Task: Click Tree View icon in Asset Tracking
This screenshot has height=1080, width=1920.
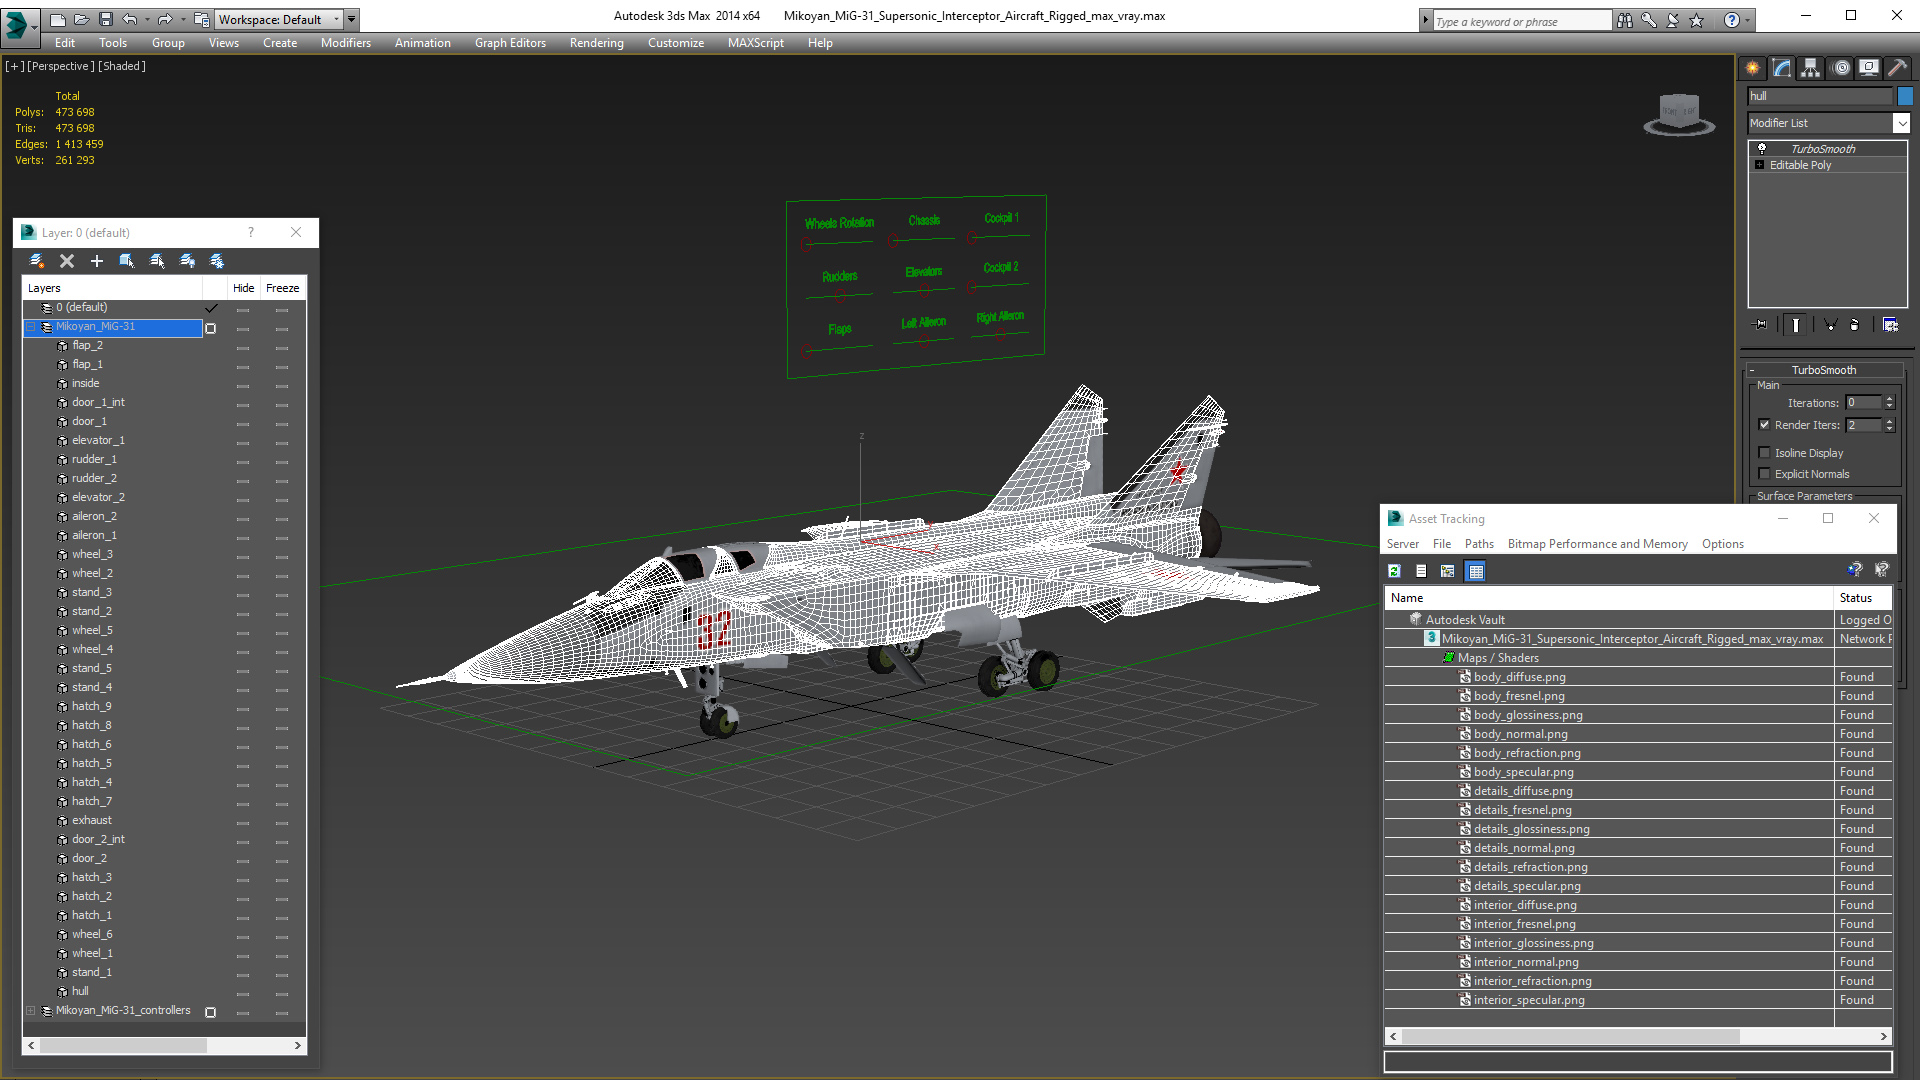Action: [1447, 571]
